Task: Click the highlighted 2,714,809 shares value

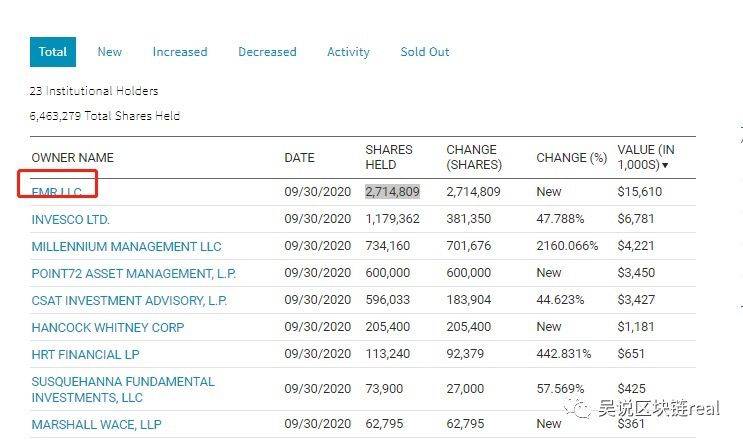Action: (x=392, y=191)
